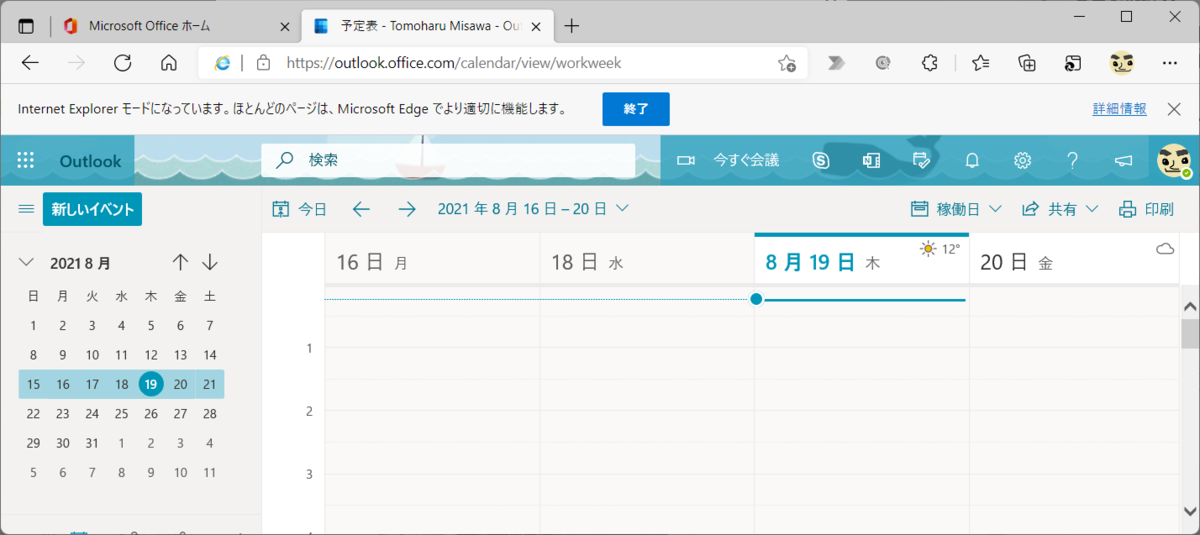Go to the next week arrow
This screenshot has height=535, width=1200.
tap(407, 209)
